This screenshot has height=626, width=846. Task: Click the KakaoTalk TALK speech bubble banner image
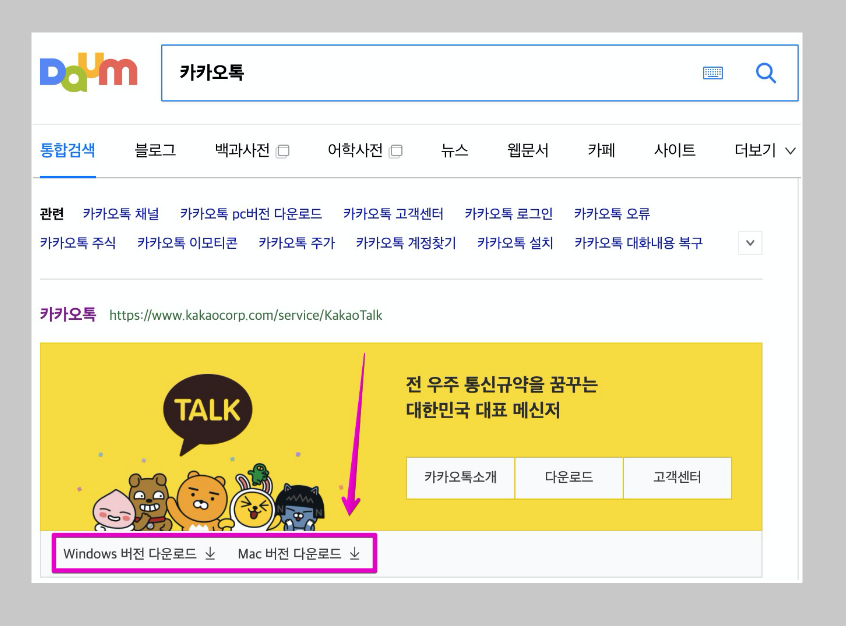208,413
